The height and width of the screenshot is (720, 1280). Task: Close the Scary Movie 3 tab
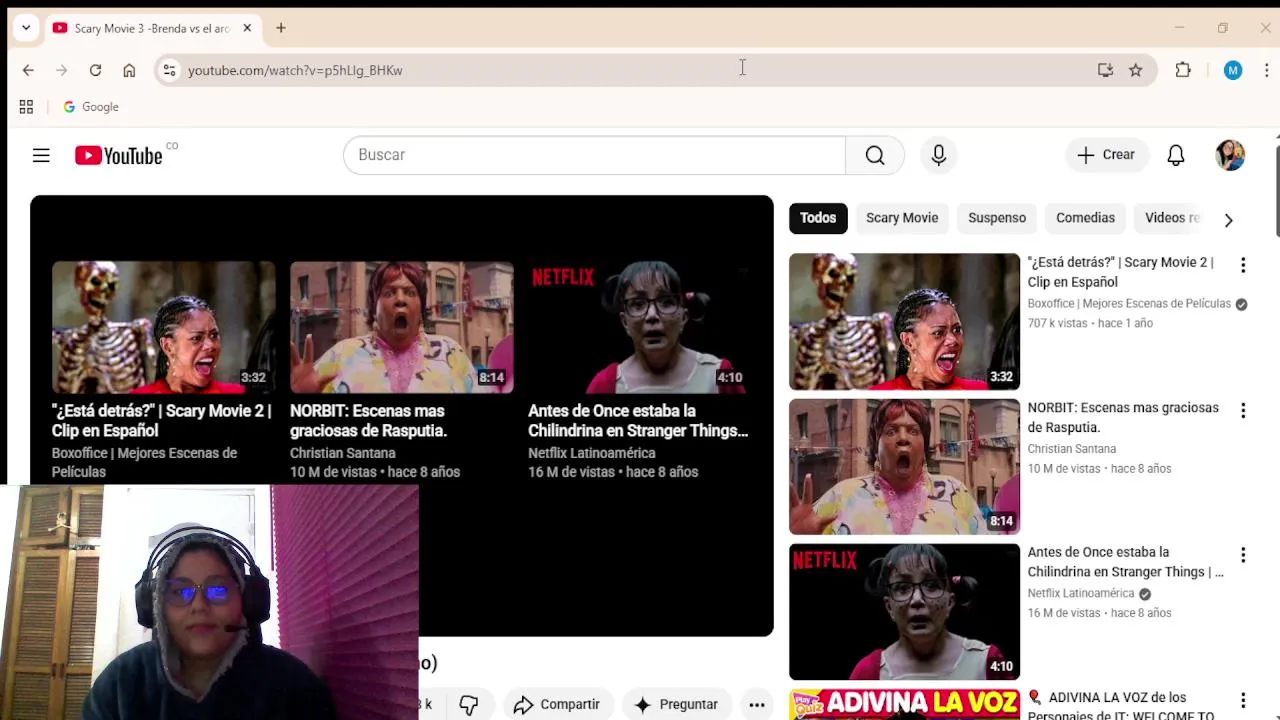(x=247, y=28)
